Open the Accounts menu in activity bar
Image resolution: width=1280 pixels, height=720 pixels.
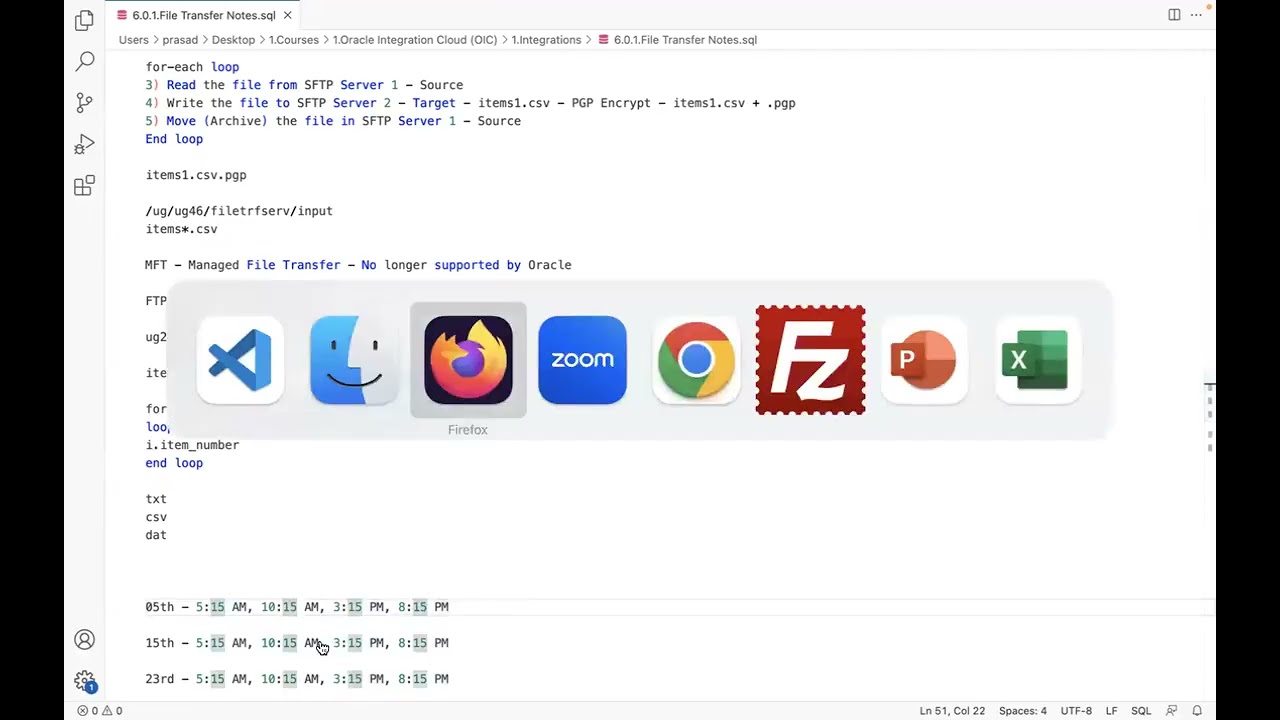(85, 640)
